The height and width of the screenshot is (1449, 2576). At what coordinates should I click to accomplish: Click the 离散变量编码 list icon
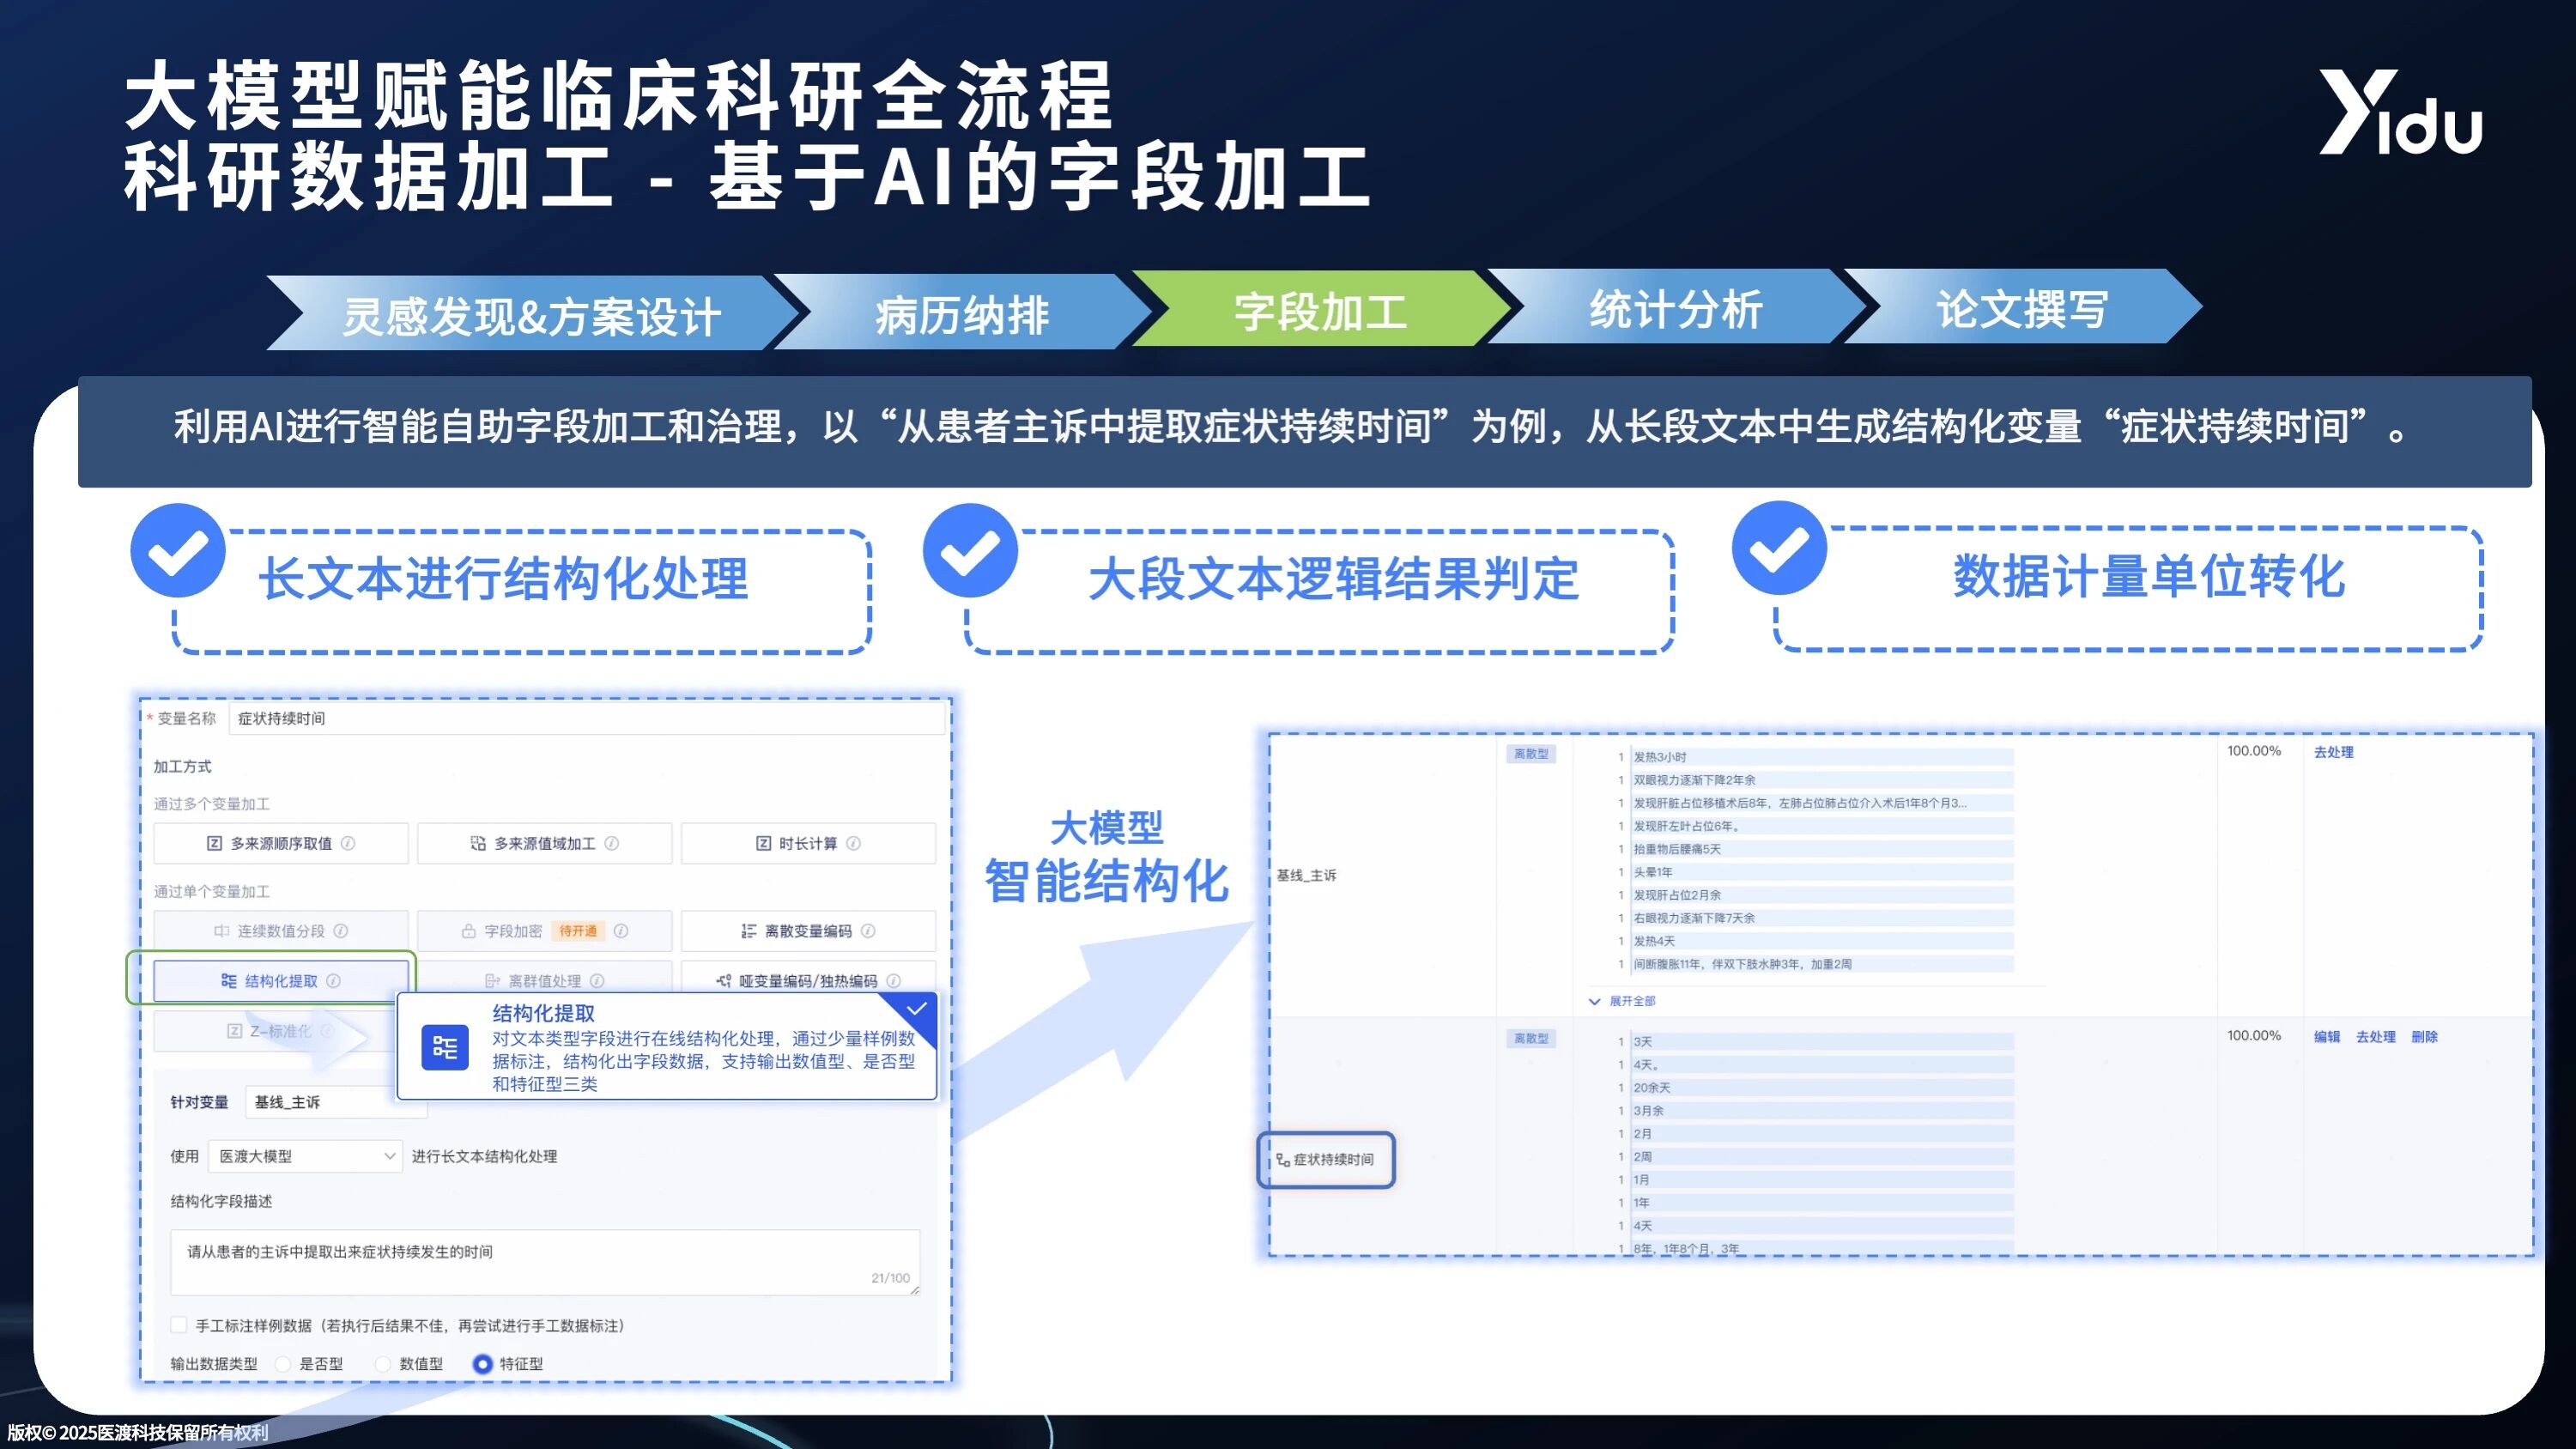pos(748,931)
